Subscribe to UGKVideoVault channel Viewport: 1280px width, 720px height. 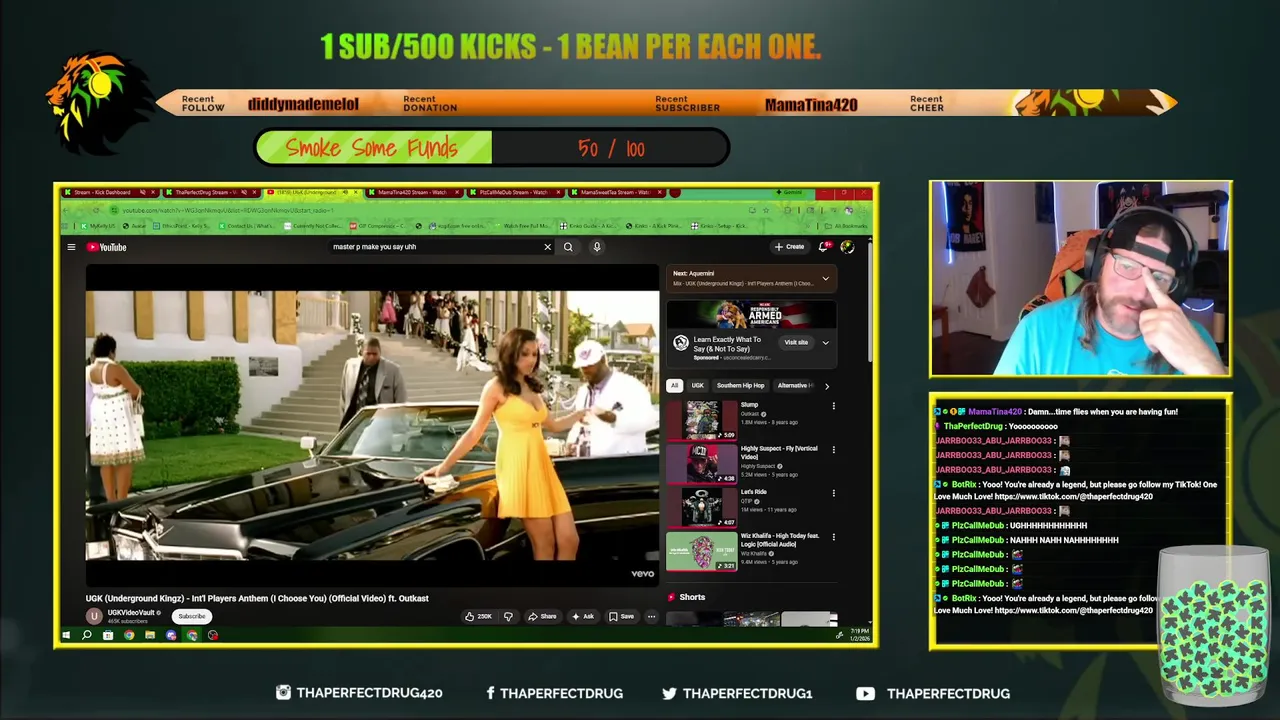point(192,617)
